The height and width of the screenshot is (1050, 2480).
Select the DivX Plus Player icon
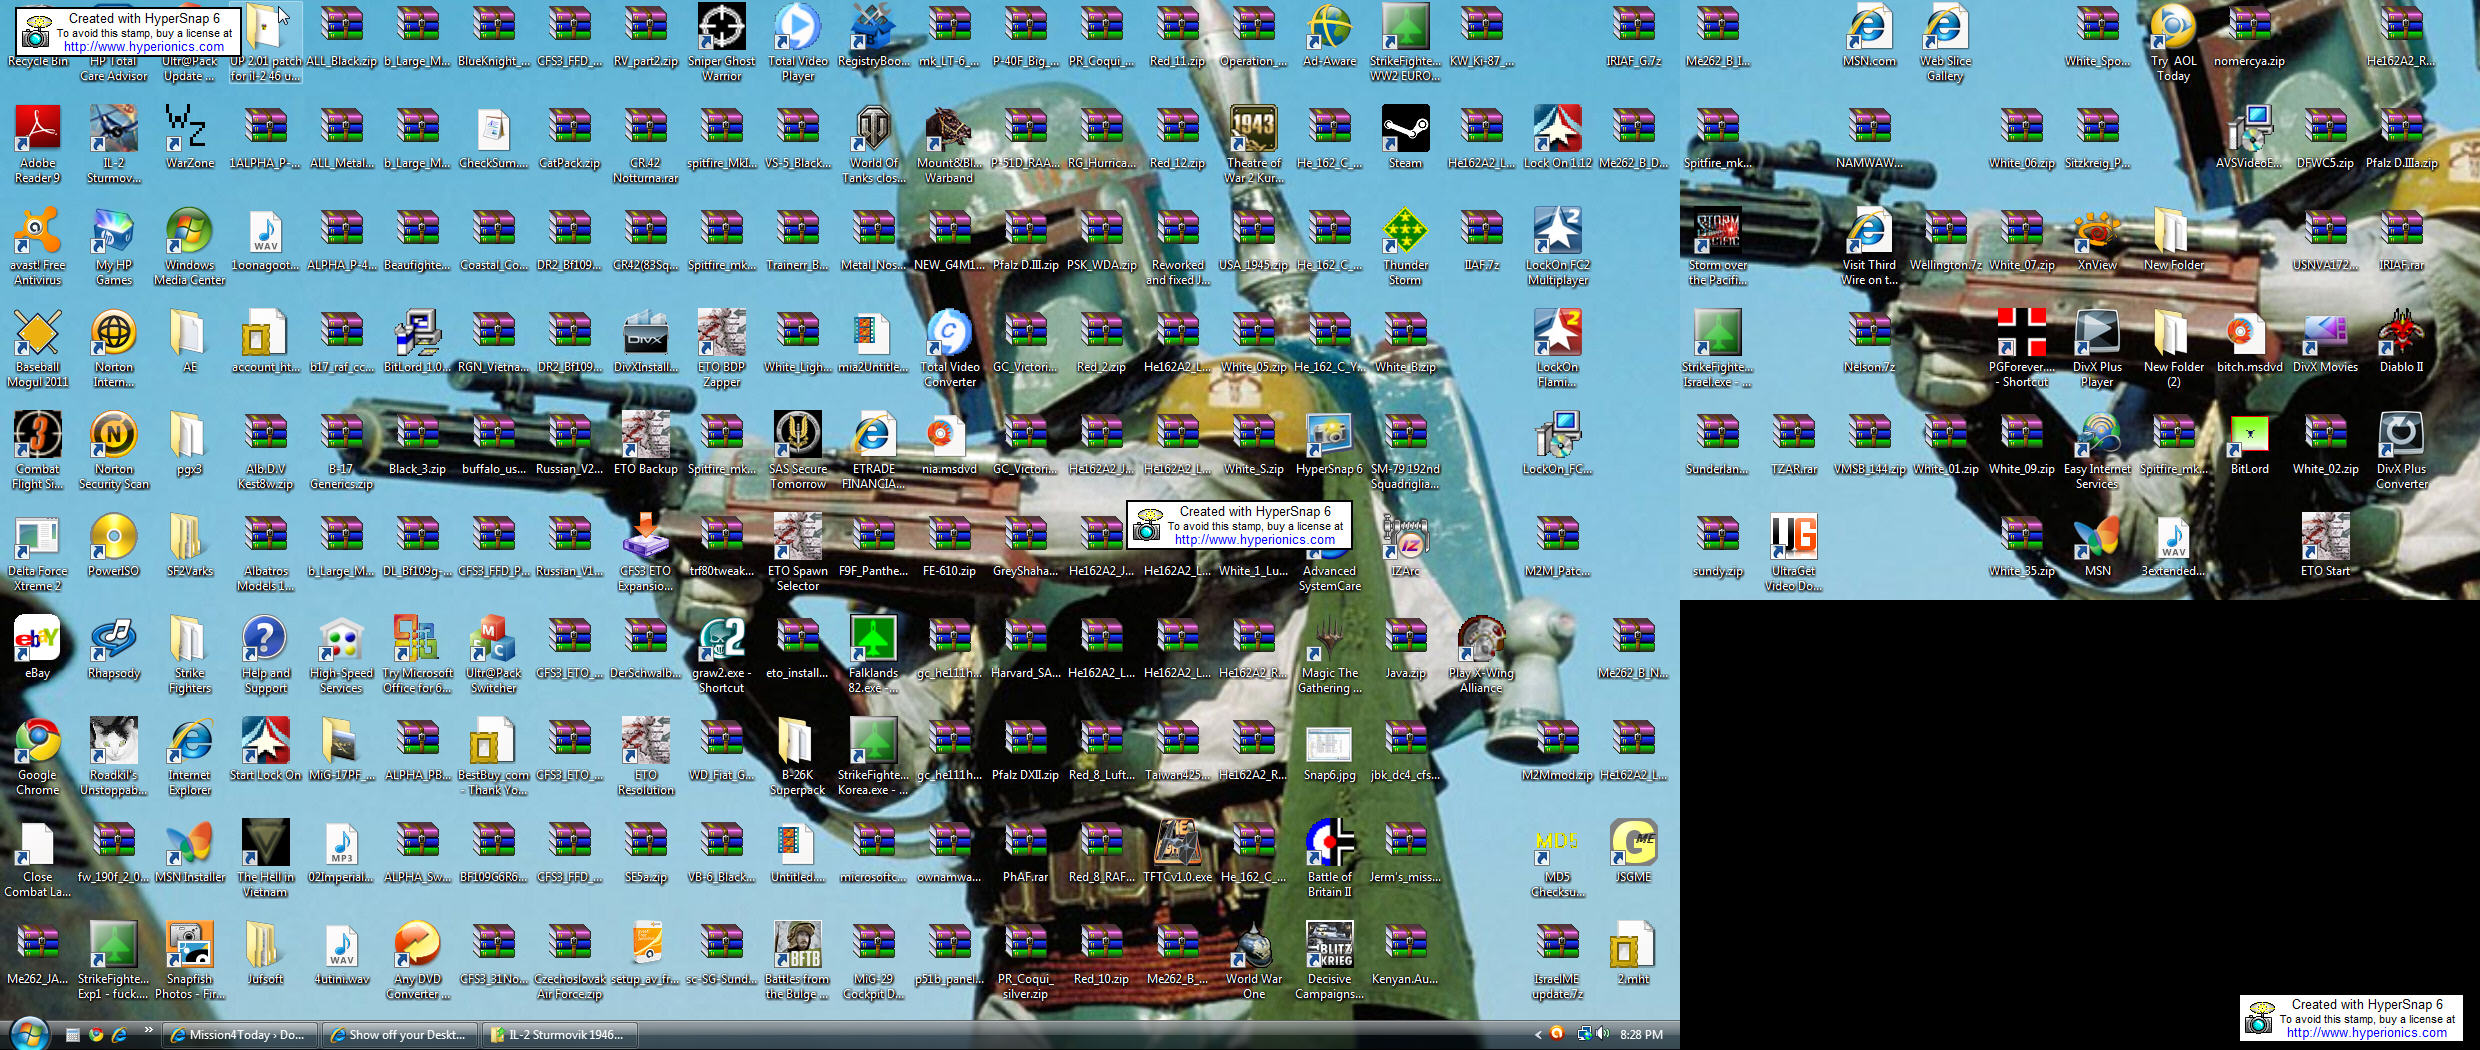click(2098, 349)
